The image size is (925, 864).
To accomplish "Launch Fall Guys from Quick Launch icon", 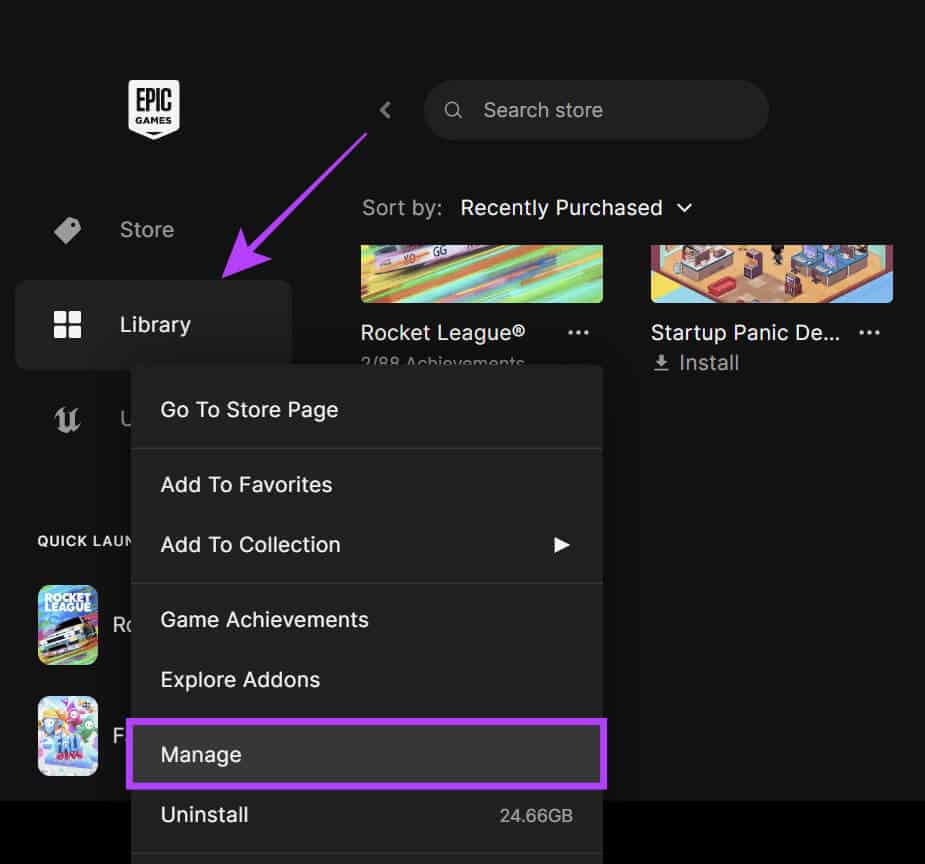I will (x=68, y=736).
